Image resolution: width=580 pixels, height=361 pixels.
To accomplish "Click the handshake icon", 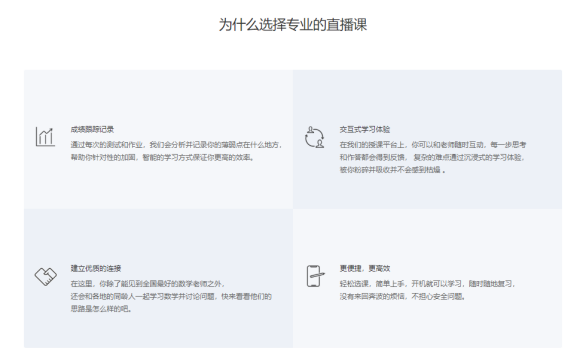I will 45,276.
